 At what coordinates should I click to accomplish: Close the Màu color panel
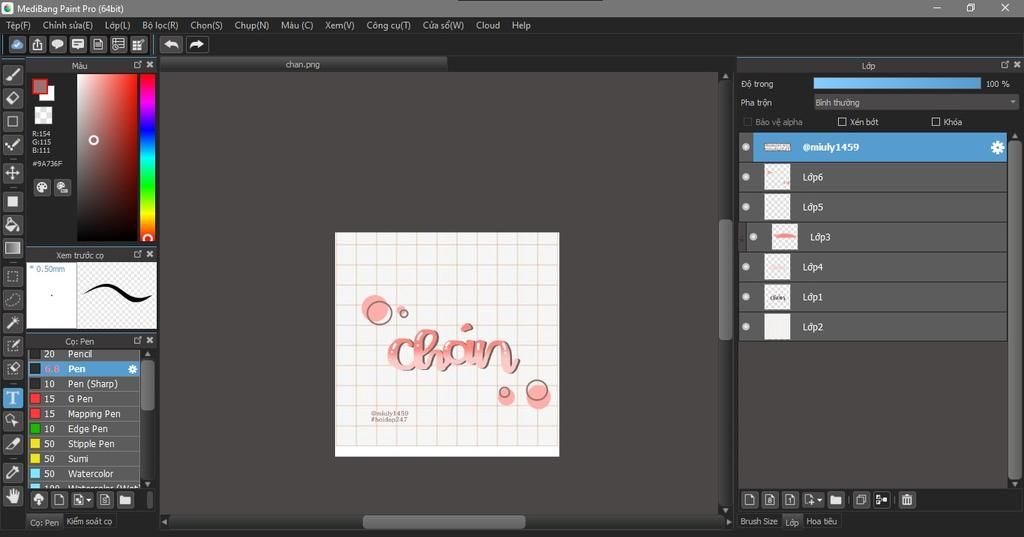[x=150, y=65]
